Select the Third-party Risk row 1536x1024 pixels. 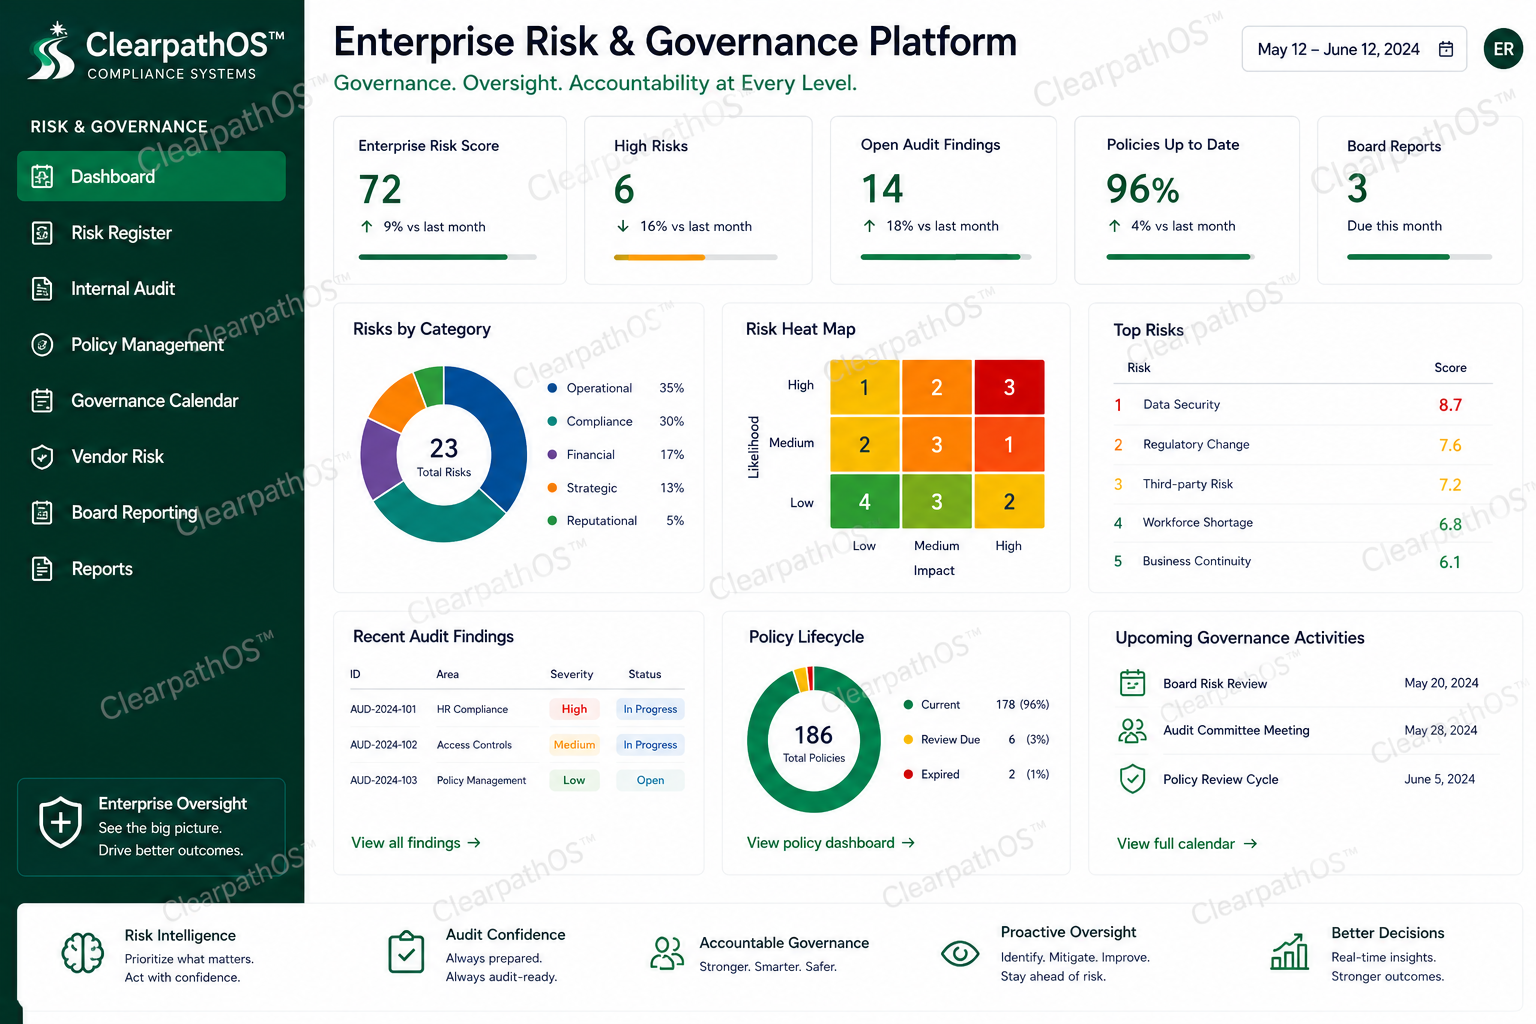point(1303,484)
